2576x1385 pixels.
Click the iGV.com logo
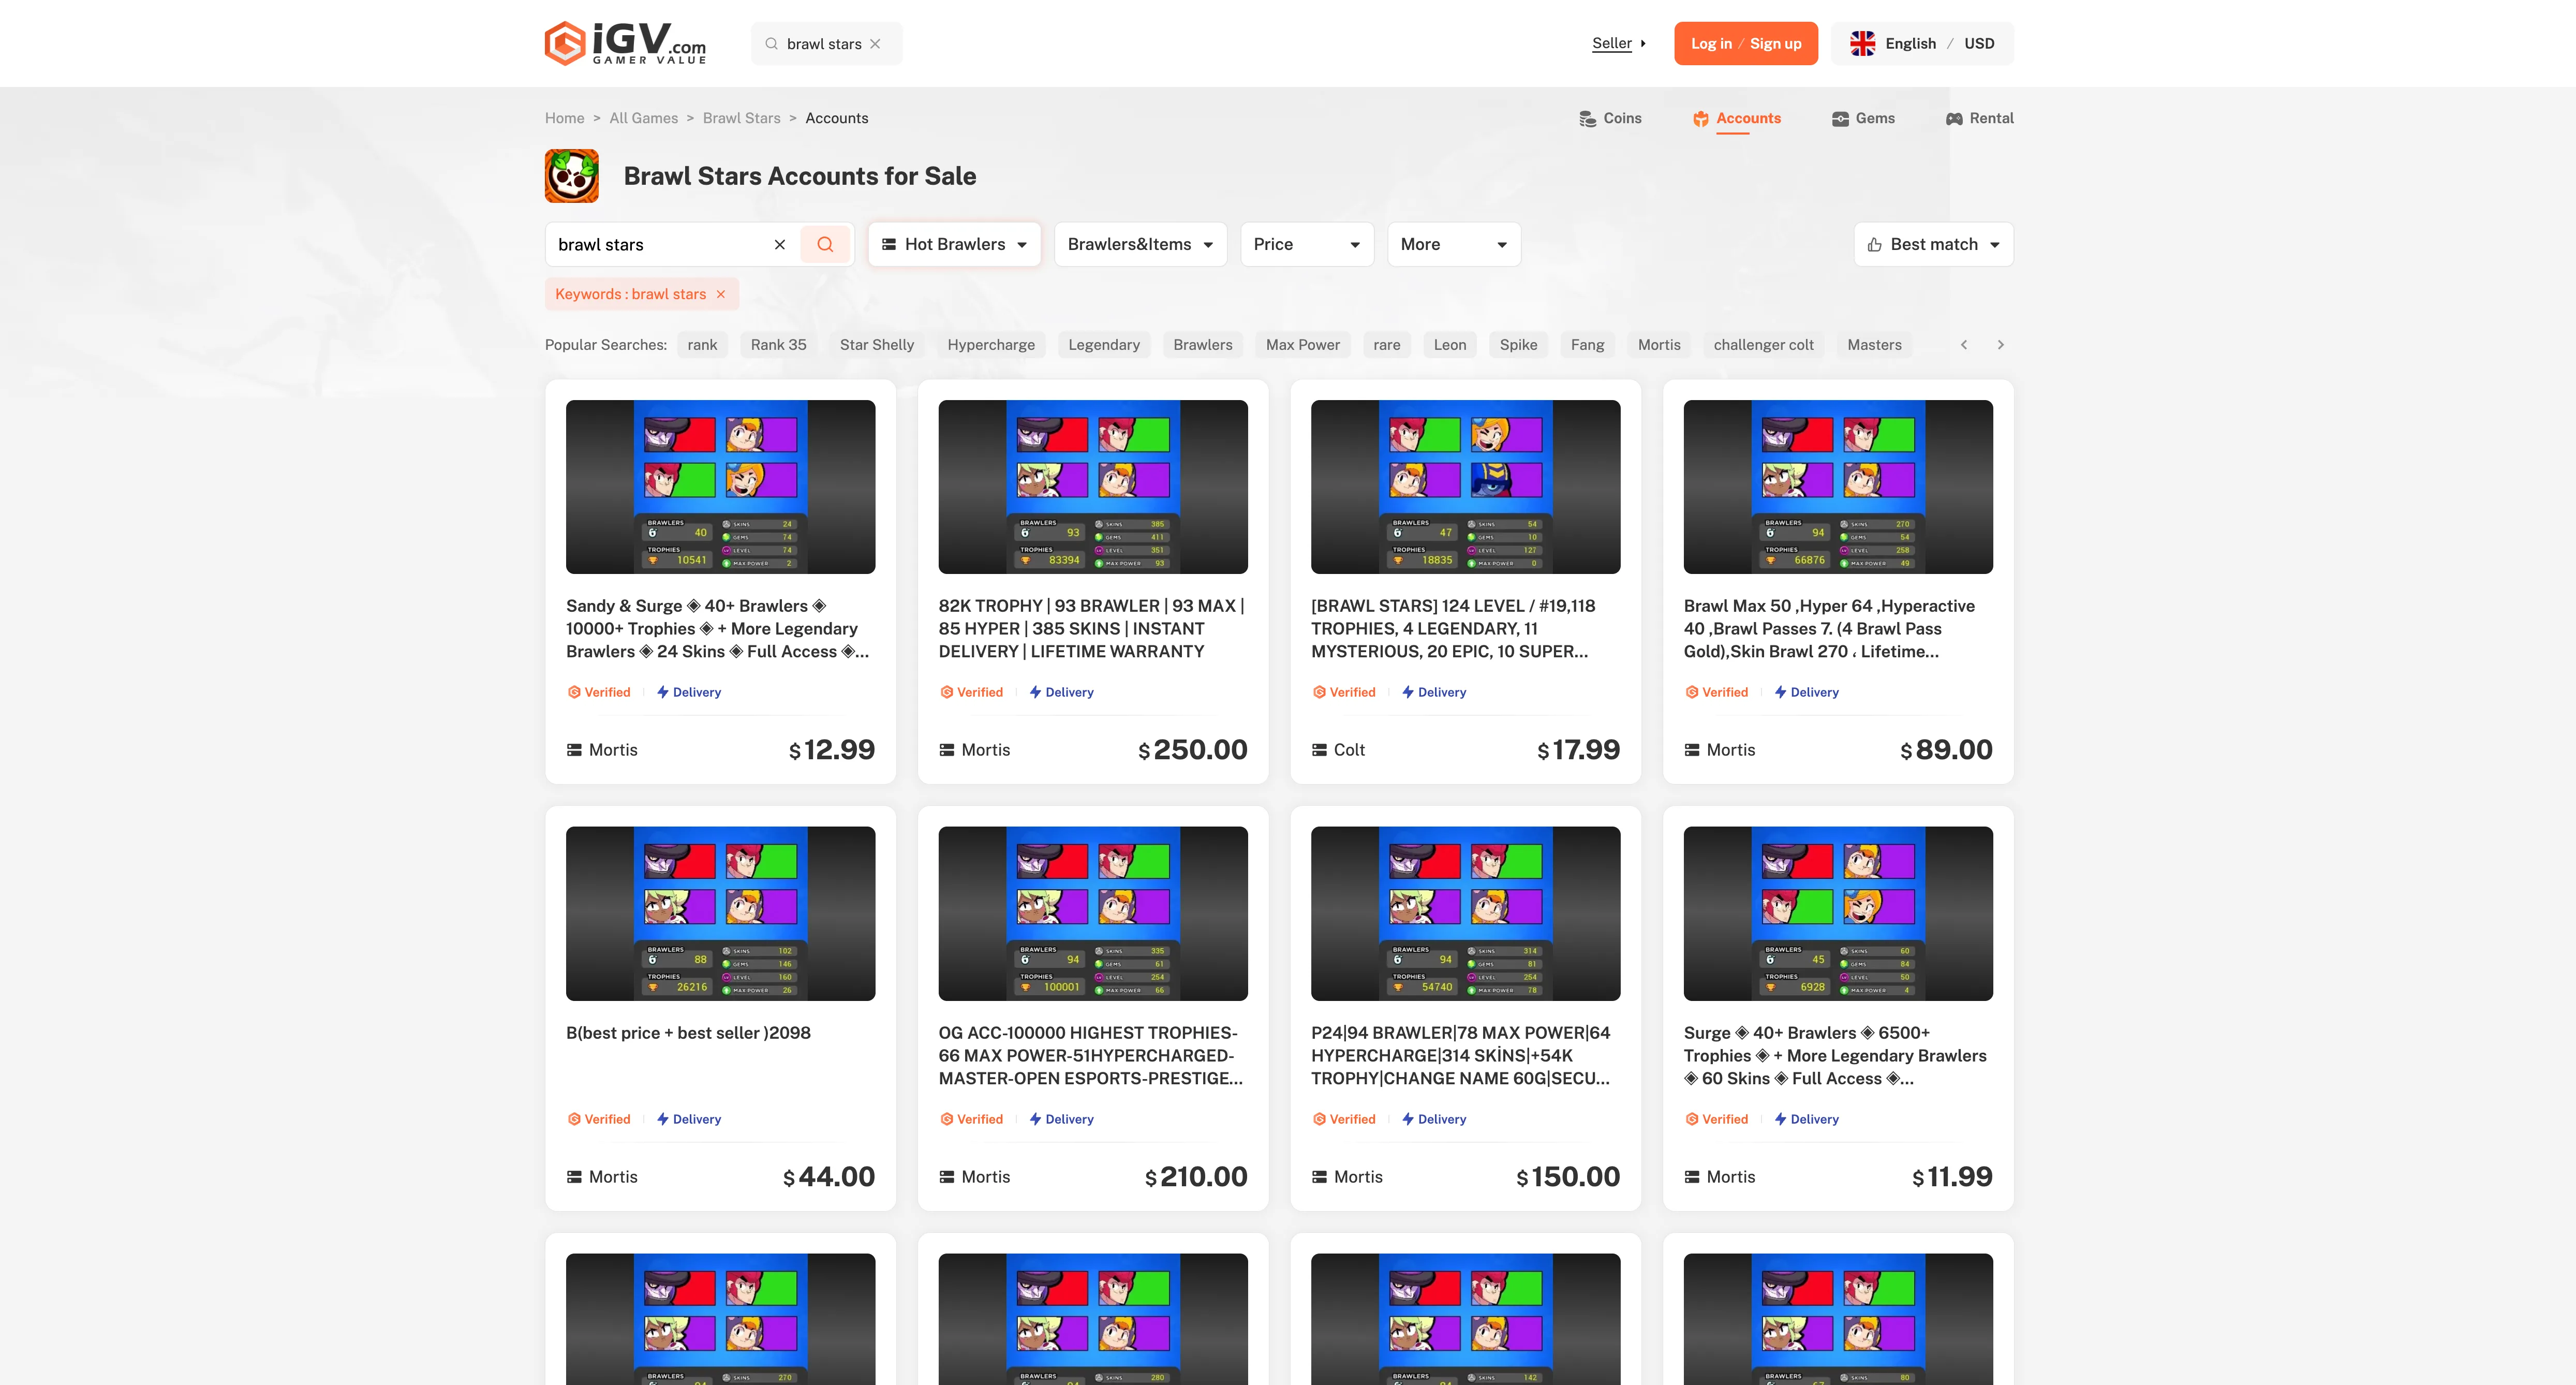coord(625,43)
